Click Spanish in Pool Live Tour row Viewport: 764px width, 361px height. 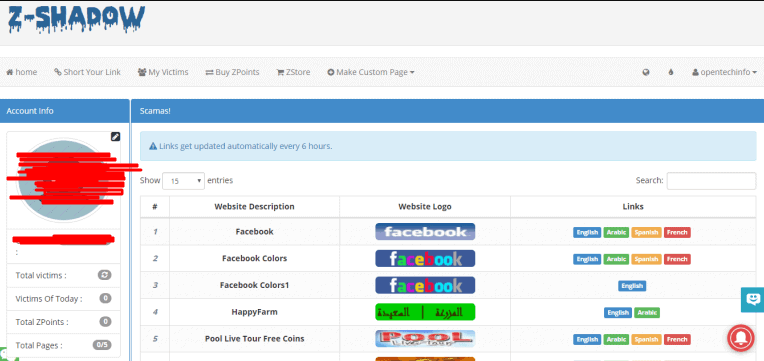[x=647, y=340]
